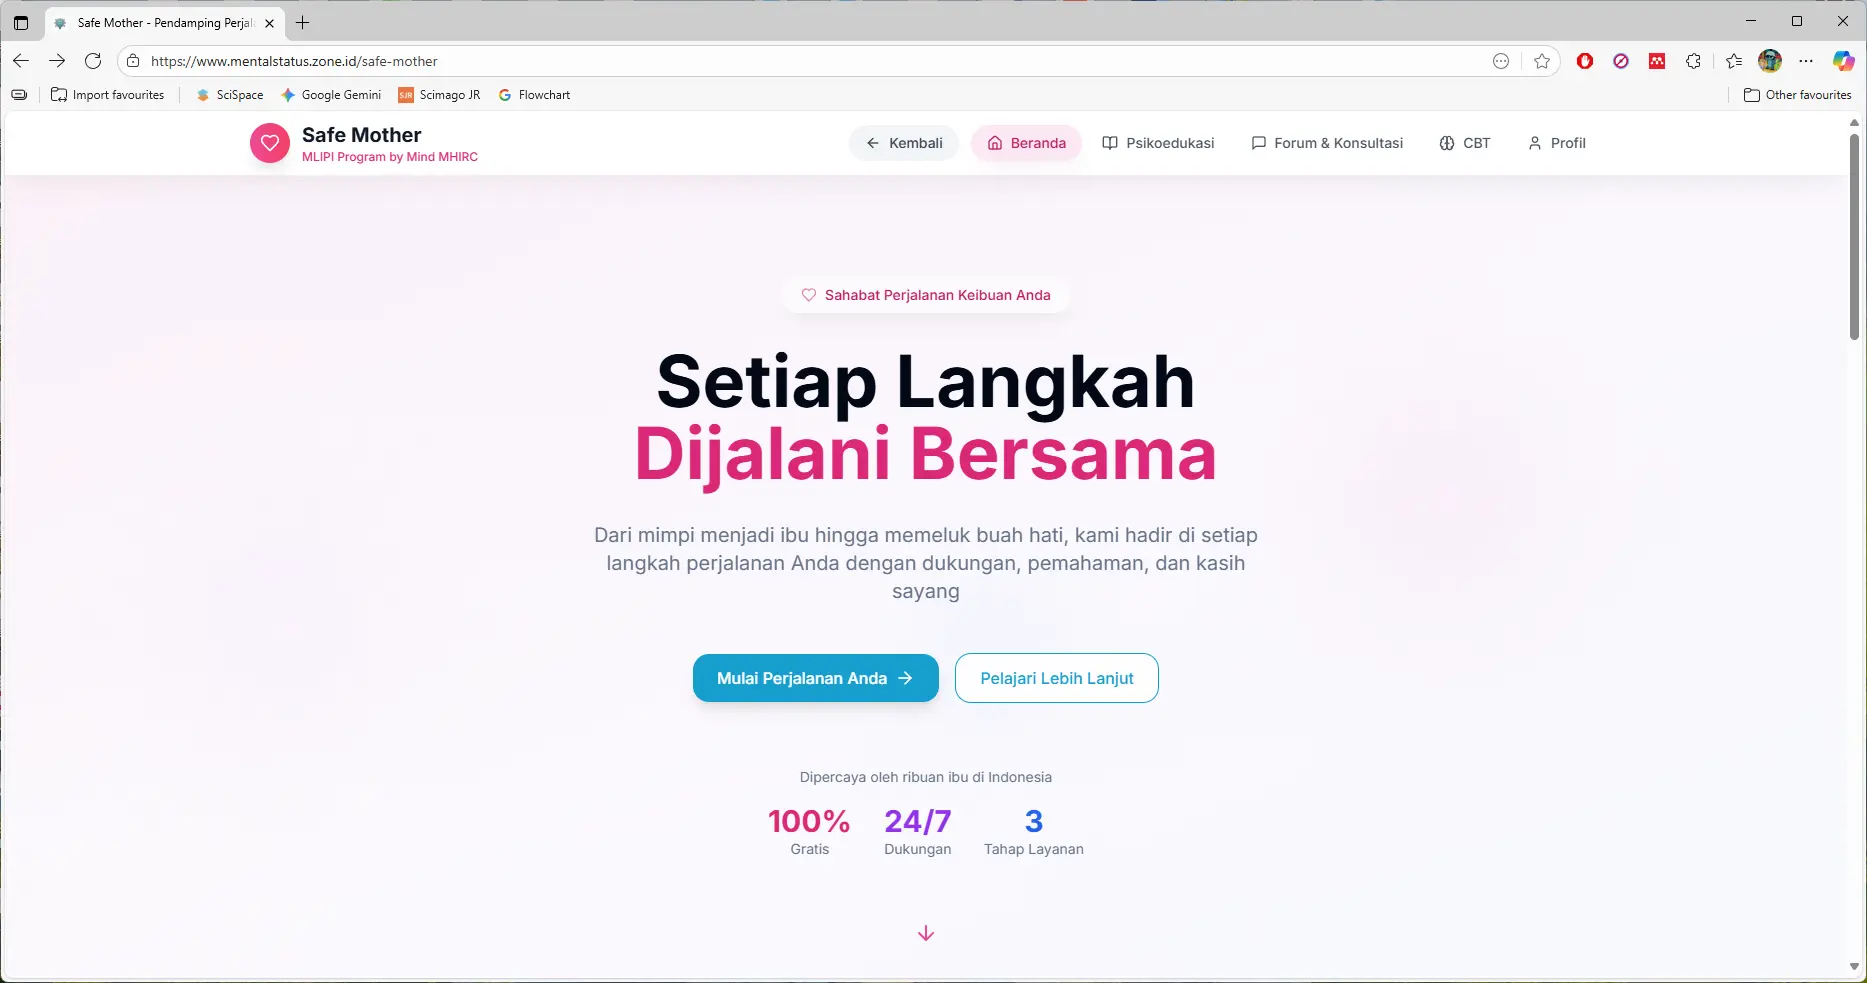This screenshot has width=1867, height=983.
Task: Click Mulai Perjalanan Anda button
Action: pos(816,678)
